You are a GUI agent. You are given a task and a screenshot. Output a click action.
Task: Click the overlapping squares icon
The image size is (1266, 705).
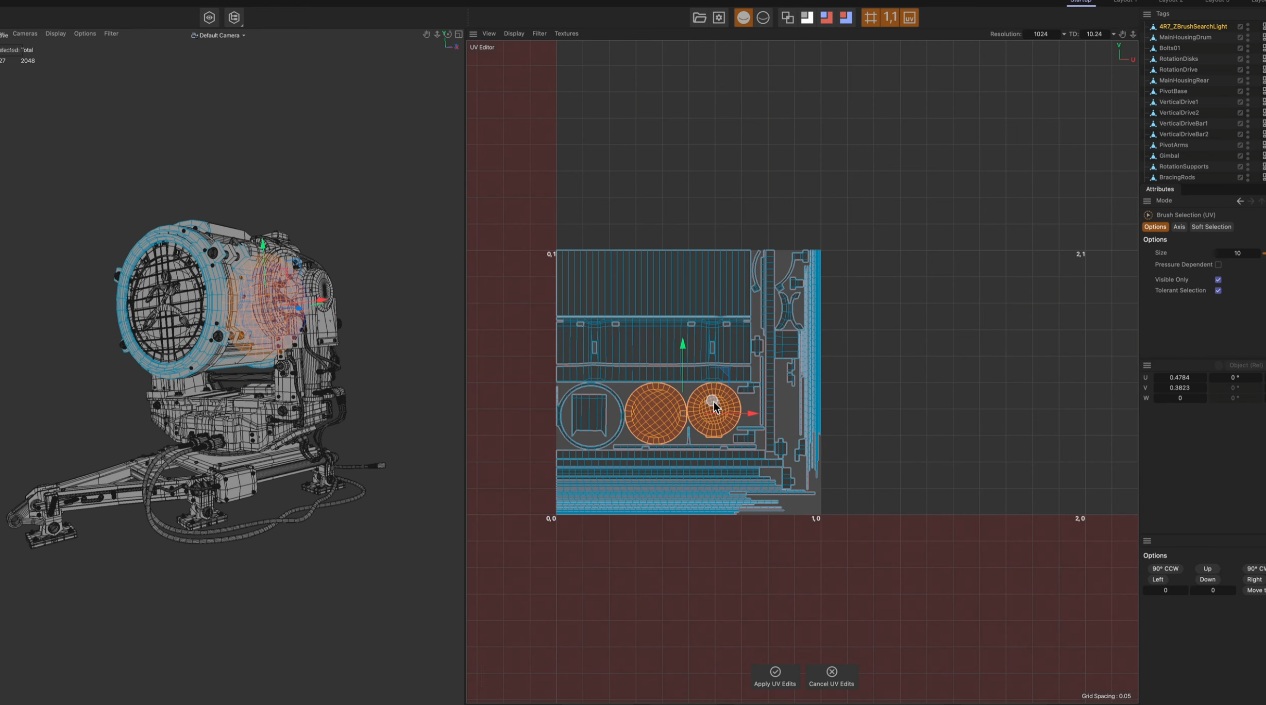tap(788, 18)
